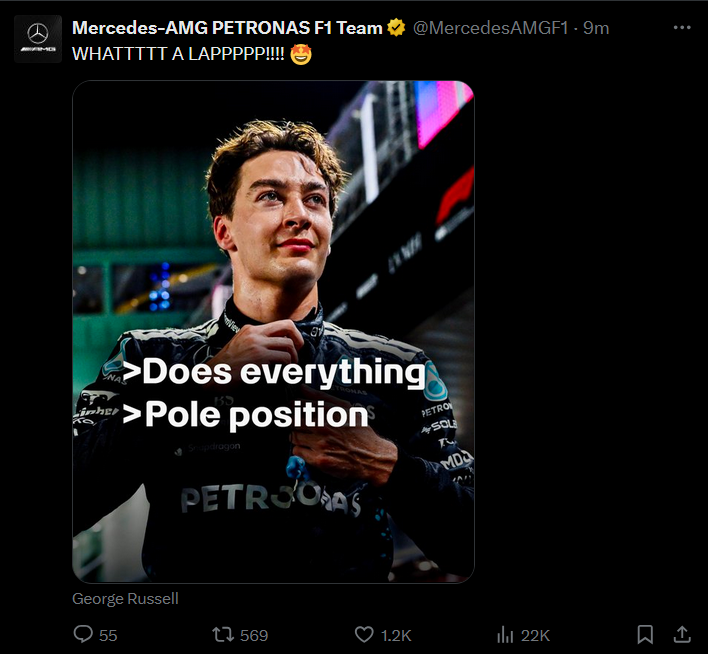Click the George Russell caption below the image
Image resolution: width=708 pixels, height=654 pixels.
[125, 598]
